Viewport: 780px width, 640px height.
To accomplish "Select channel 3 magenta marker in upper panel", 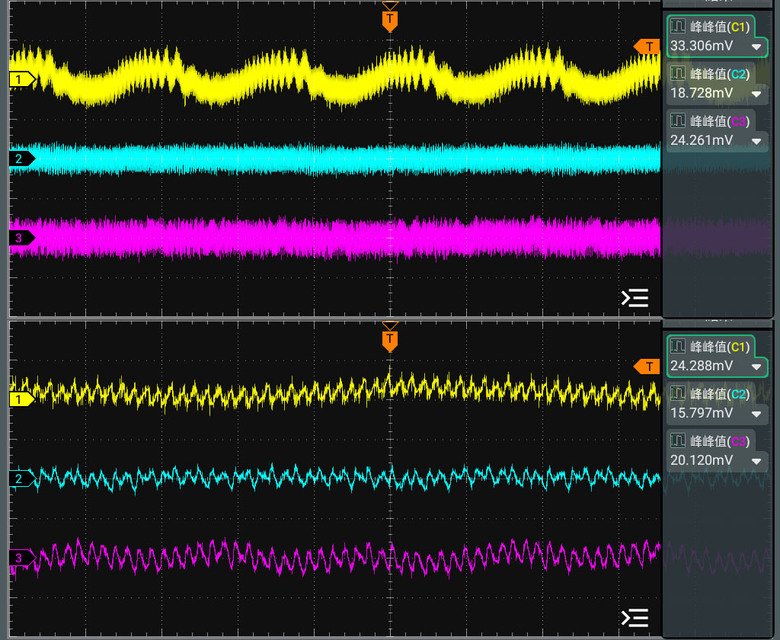I will (x=22, y=238).
